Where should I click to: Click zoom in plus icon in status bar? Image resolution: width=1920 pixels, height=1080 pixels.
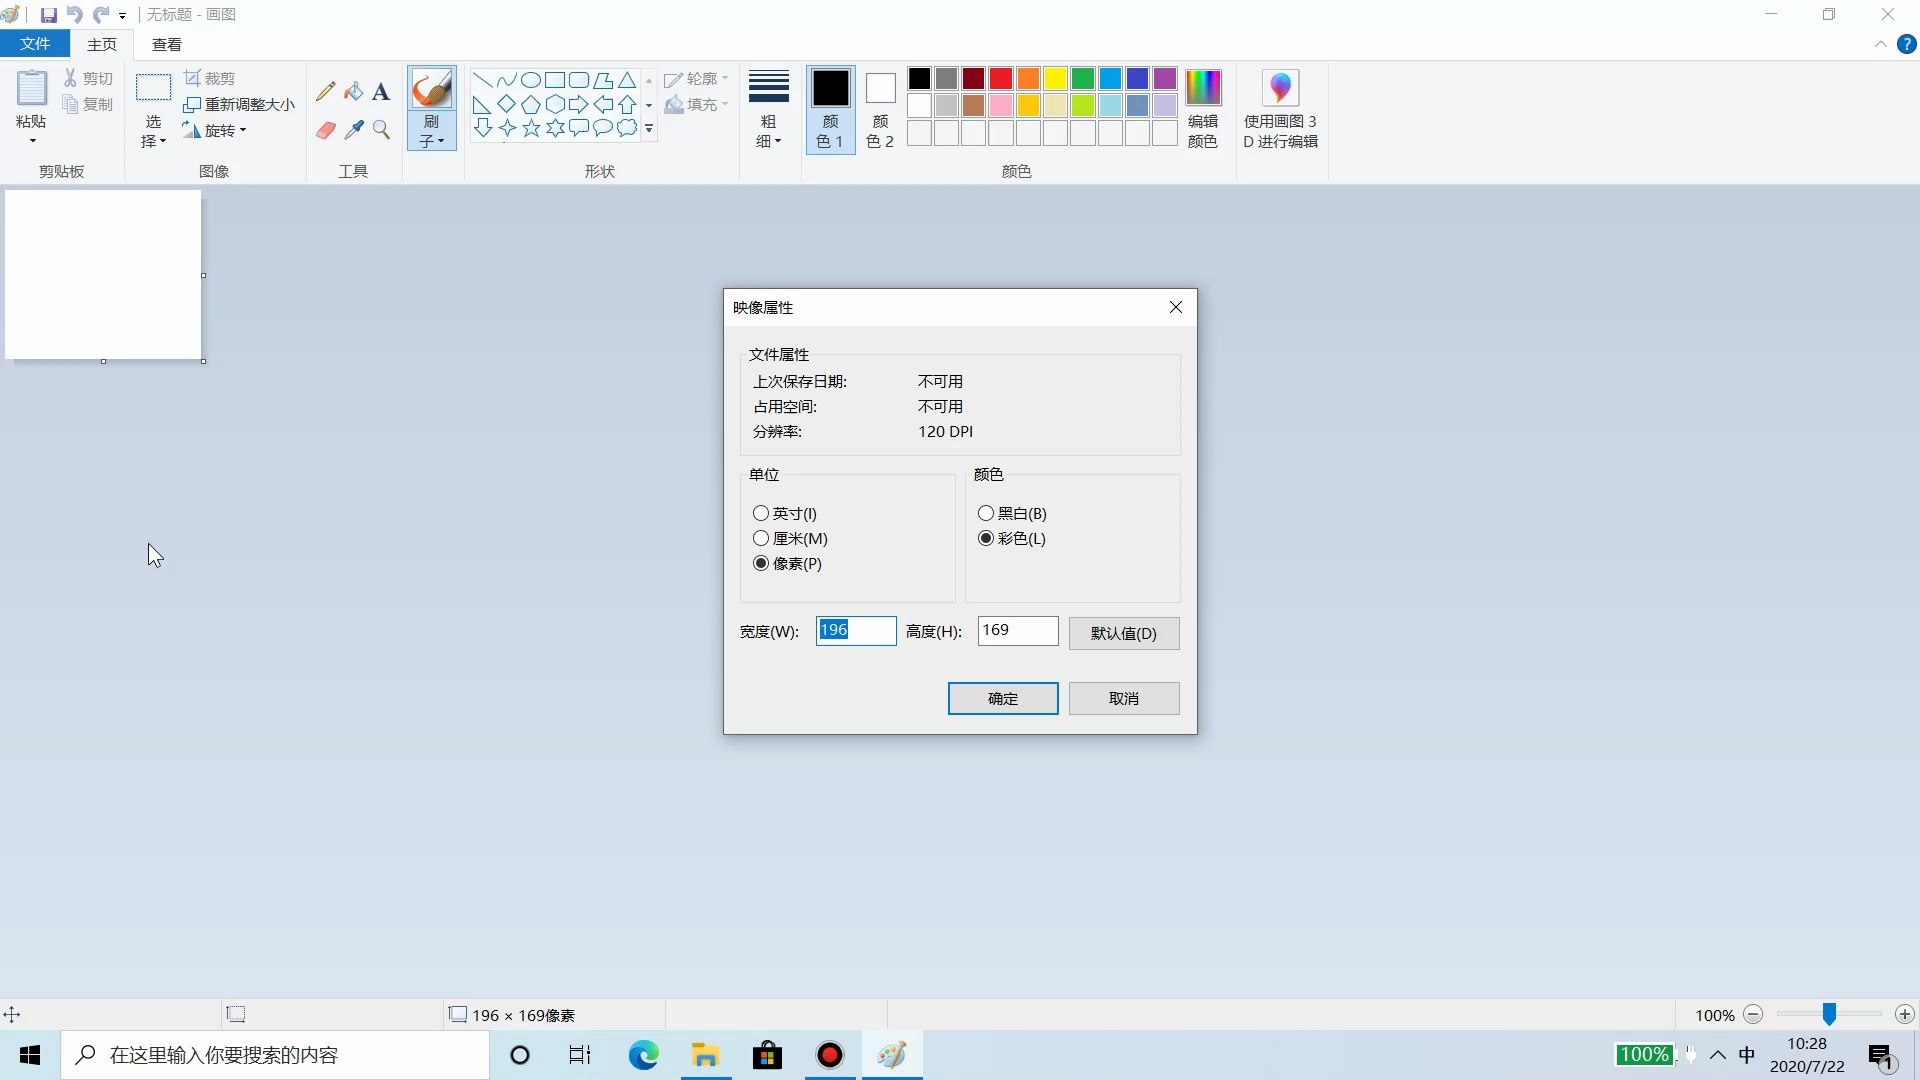coord(1905,1014)
